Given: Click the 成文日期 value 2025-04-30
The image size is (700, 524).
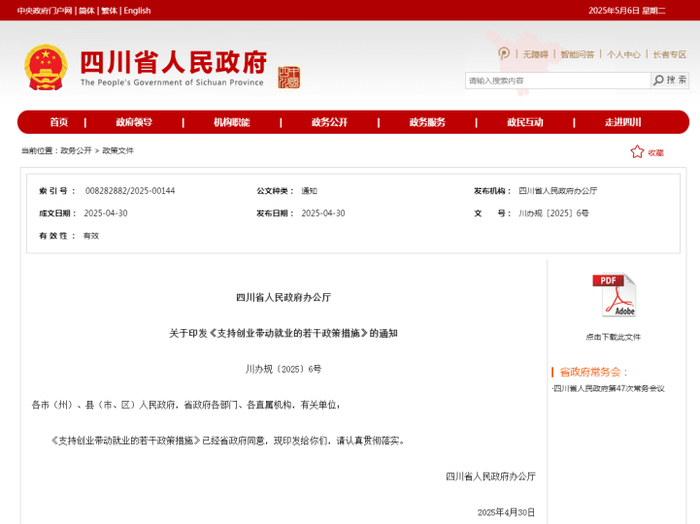Looking at the screenshot, I should click(x=106, y=213).
